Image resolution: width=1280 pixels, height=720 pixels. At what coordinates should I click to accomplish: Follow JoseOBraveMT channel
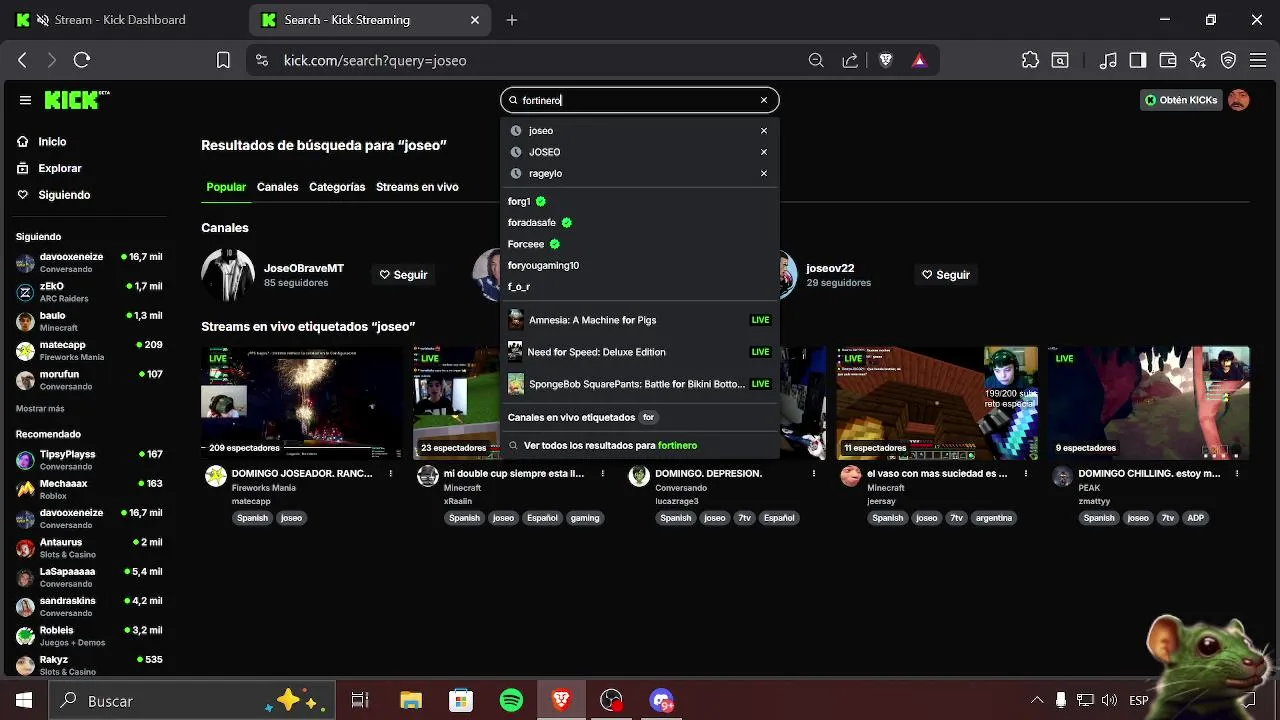pos(403,275)
